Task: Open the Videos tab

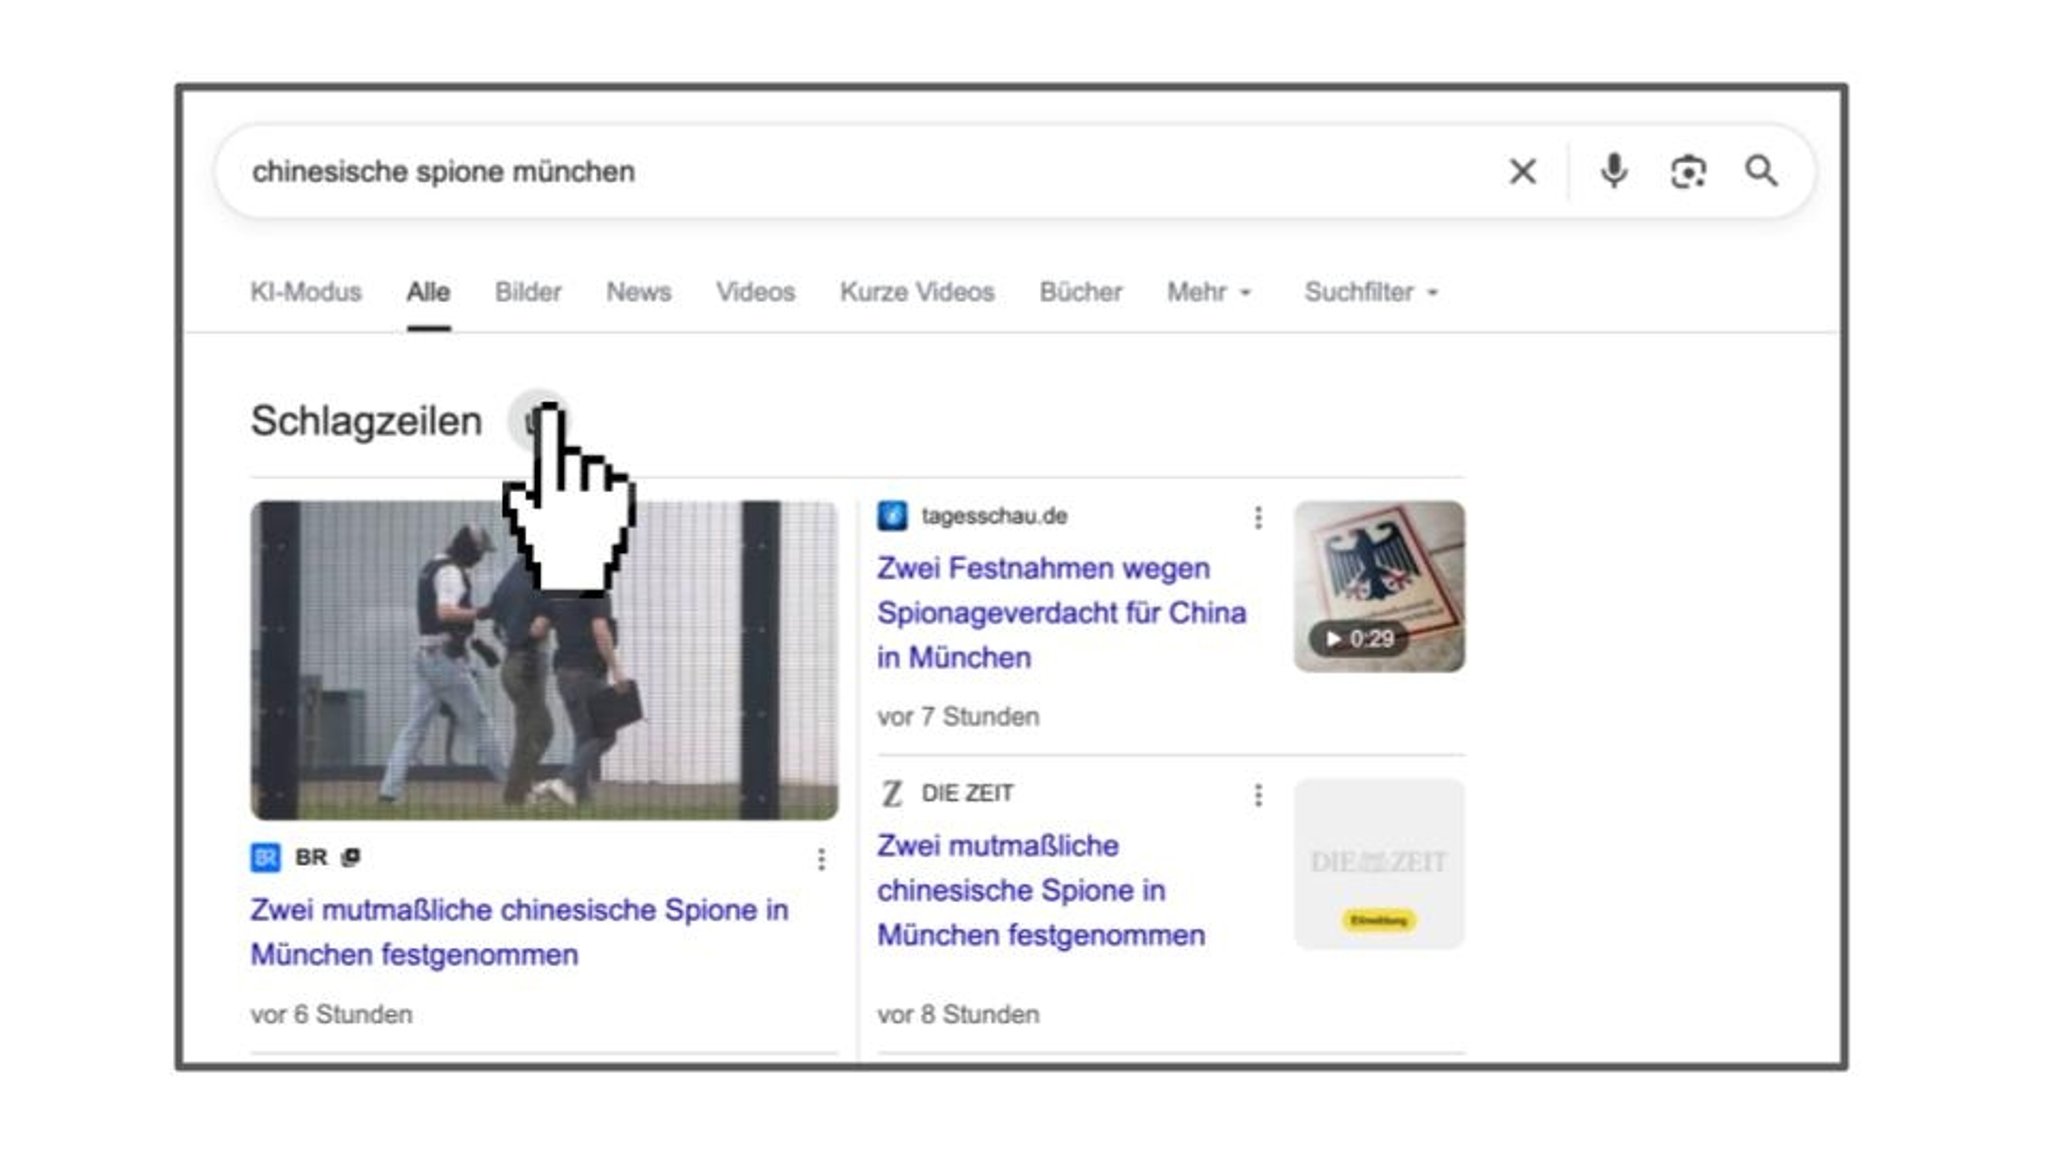Action: (755, 292)
